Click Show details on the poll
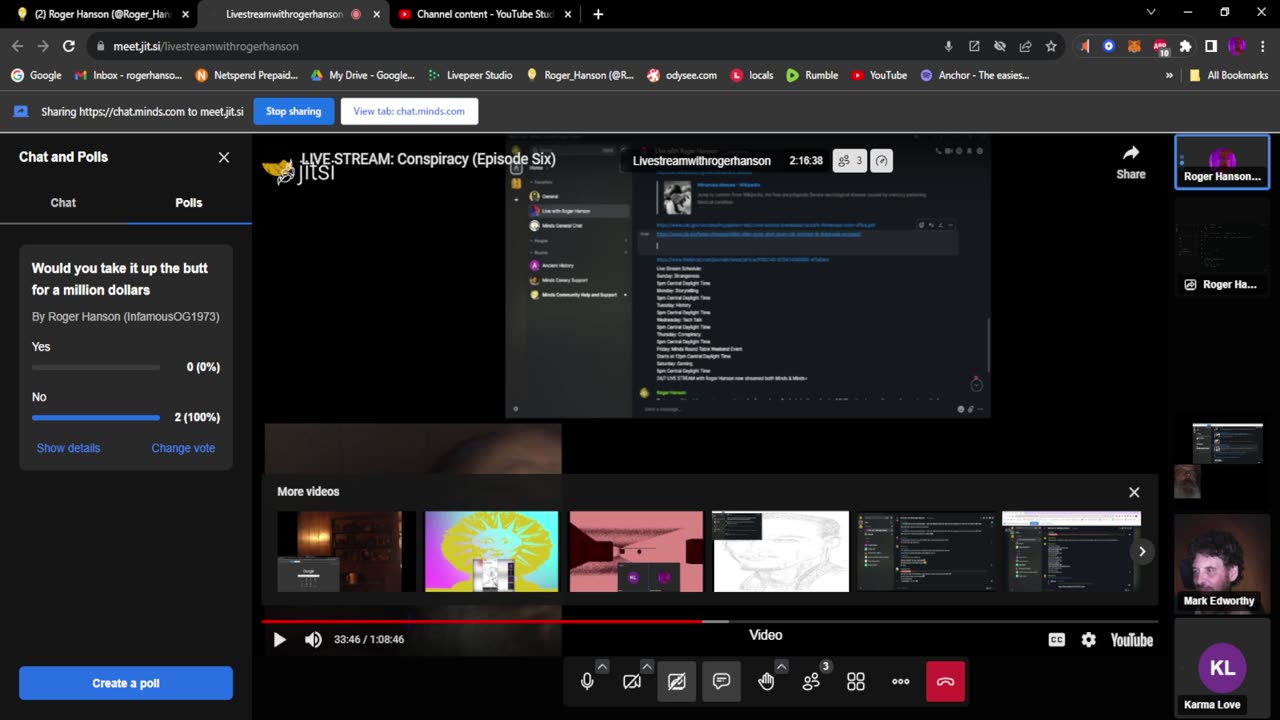This screenshot has height=720, width=1280. [x=68, y=448]
